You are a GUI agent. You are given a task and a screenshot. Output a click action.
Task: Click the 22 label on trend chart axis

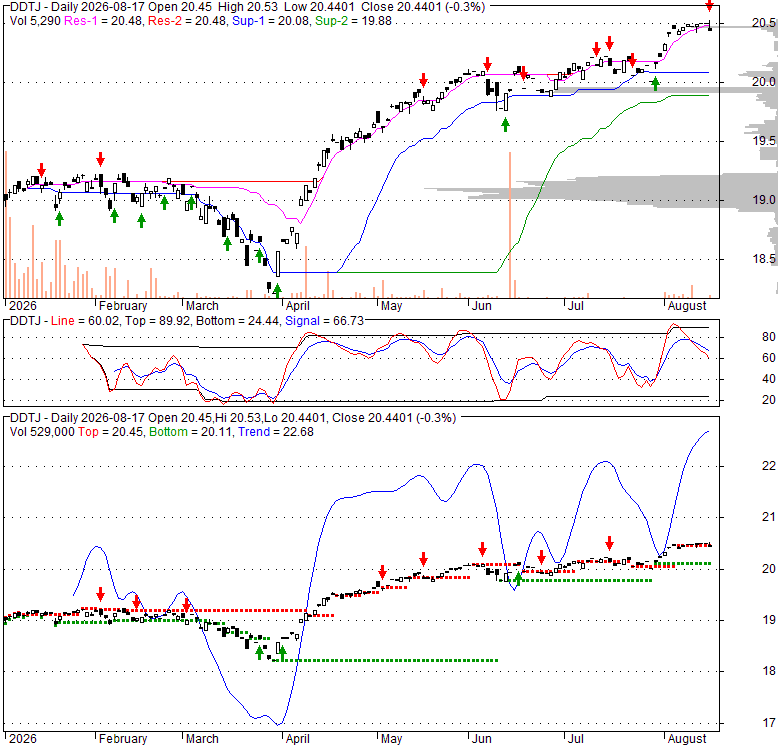coord(769,466)
